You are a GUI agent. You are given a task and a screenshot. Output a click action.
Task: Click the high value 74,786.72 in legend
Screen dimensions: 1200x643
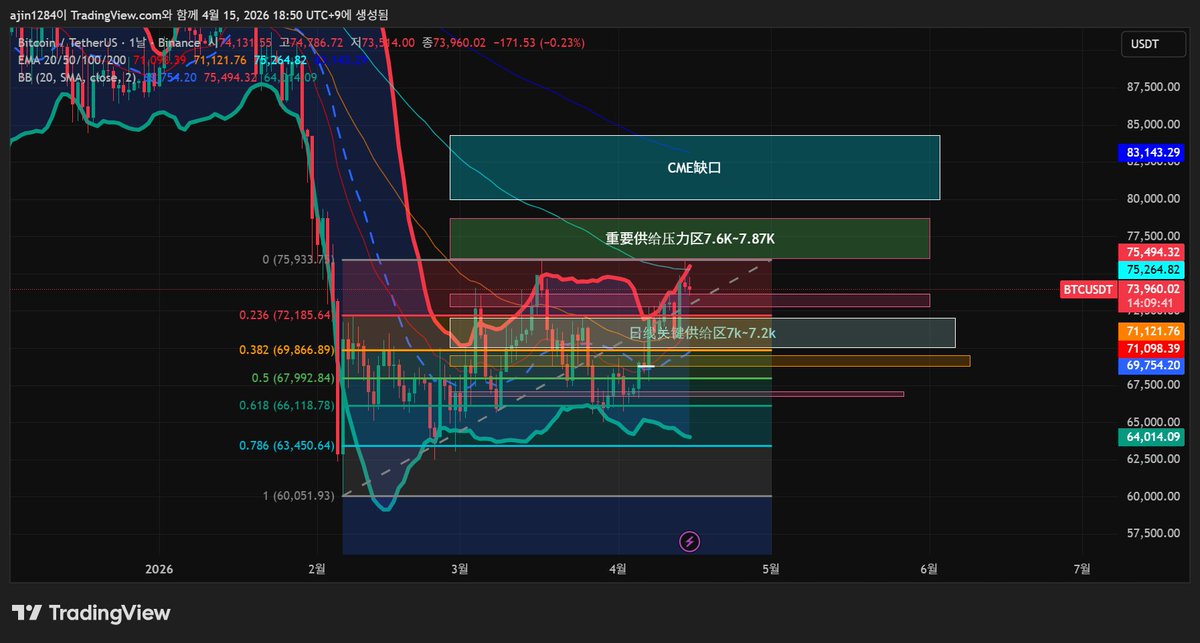[x=317, y=43]
